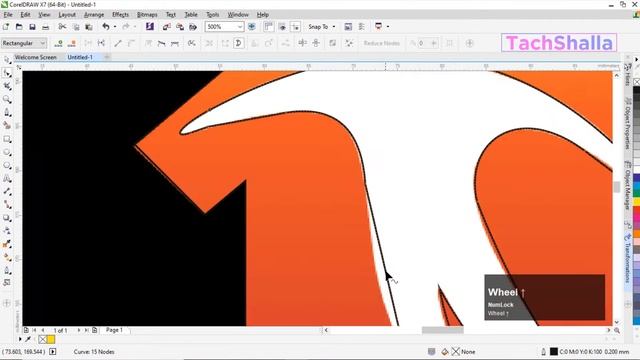The width and height of the screenshot is (640, 360).
Task: Open the Object Properties docker tab
Action: pyautogui.click(x=627, y=123)
